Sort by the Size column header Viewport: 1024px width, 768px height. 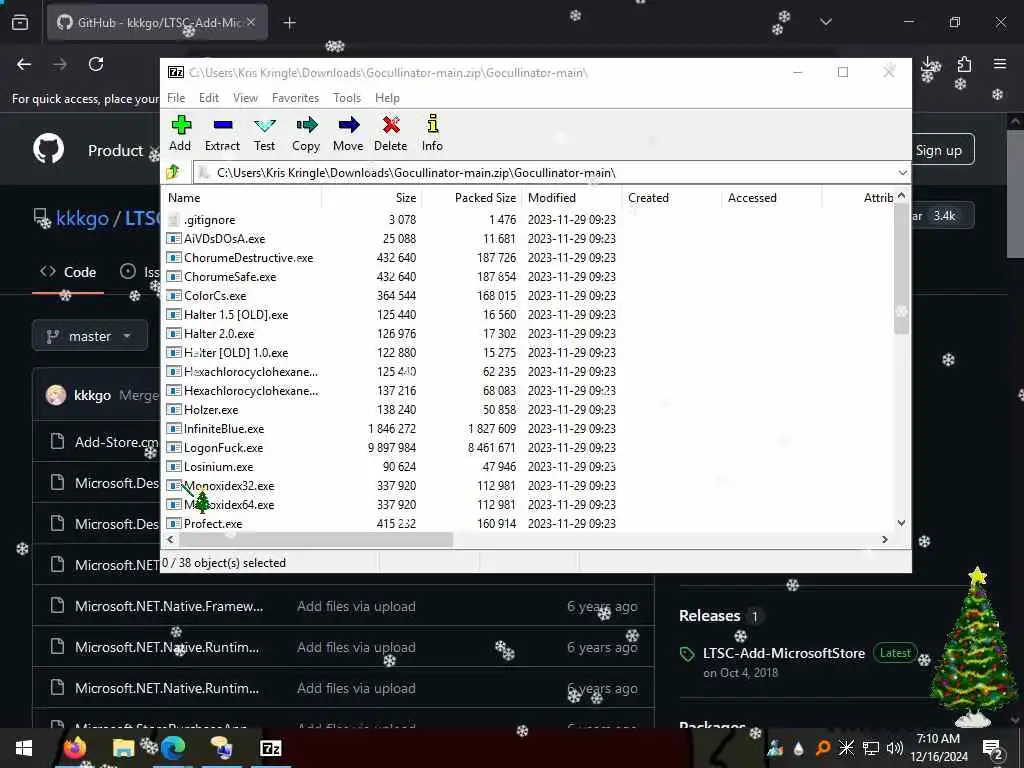pyautogui.click(x=371, y=198)
